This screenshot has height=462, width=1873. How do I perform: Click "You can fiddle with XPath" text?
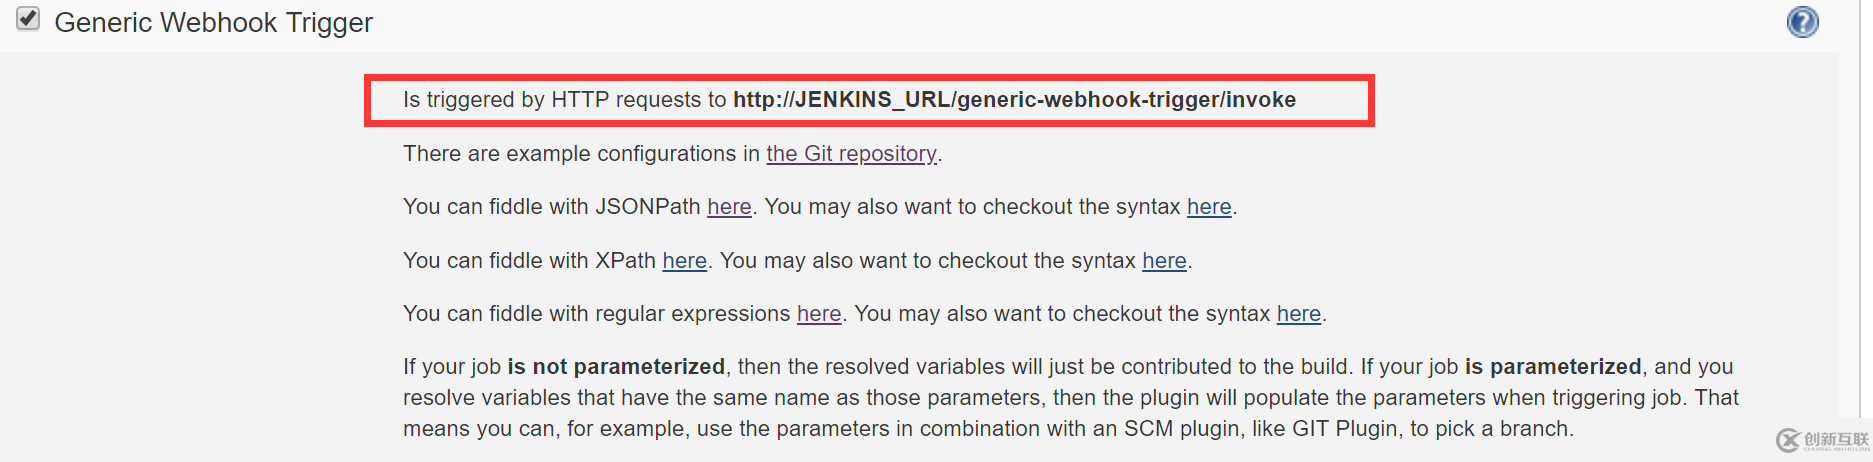529,261
